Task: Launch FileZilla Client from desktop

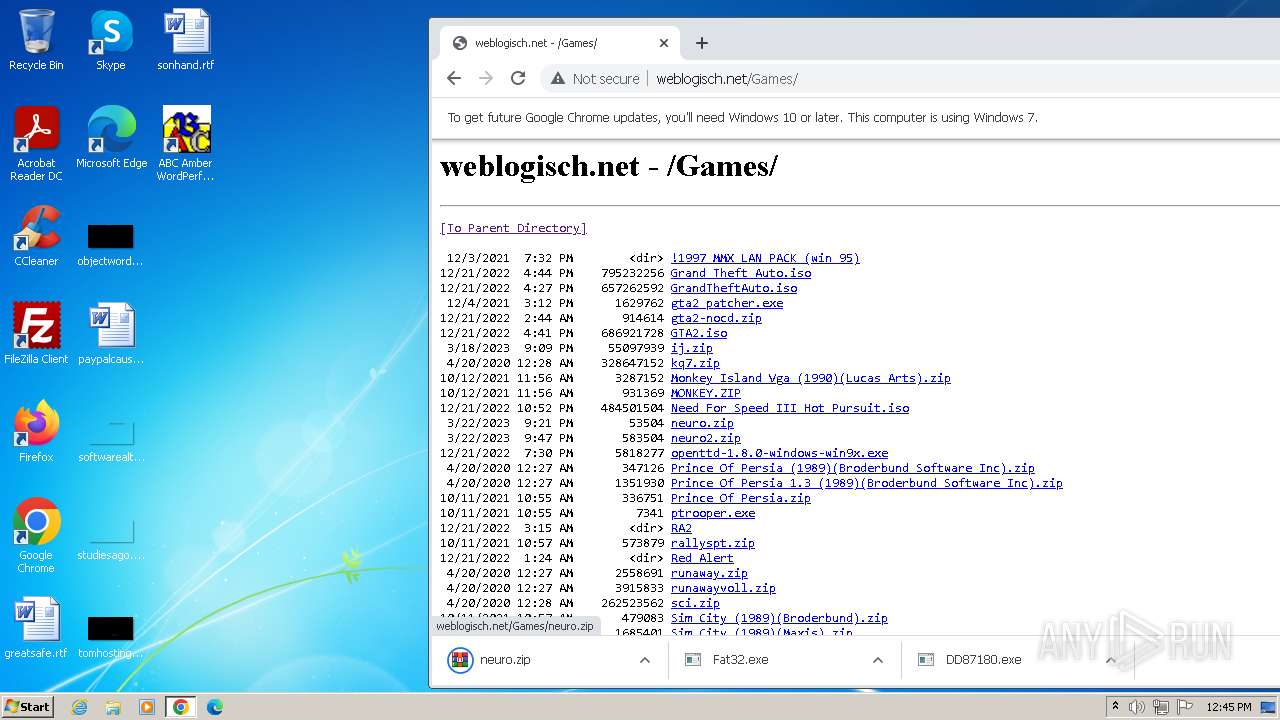Action: [x=36, y=333]
